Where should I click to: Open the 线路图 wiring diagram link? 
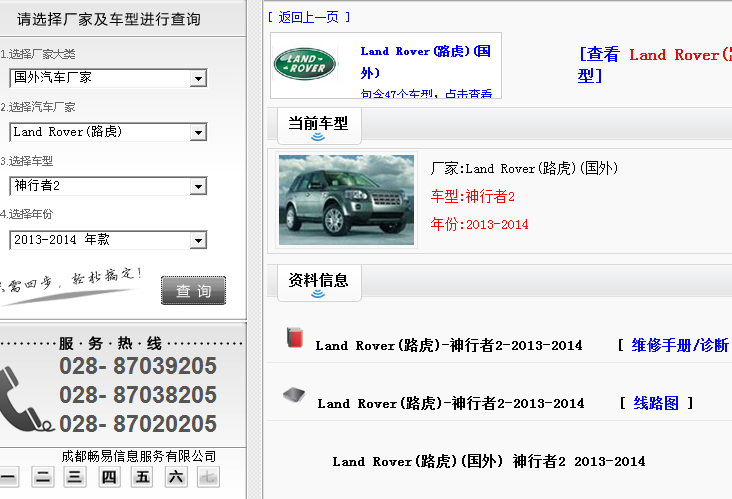coord(656,403)
